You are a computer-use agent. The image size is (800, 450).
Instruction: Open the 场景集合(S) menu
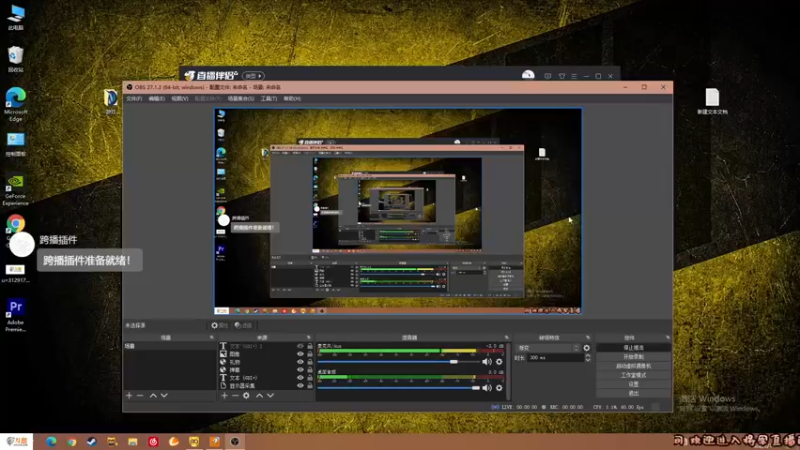pos(241,98)
